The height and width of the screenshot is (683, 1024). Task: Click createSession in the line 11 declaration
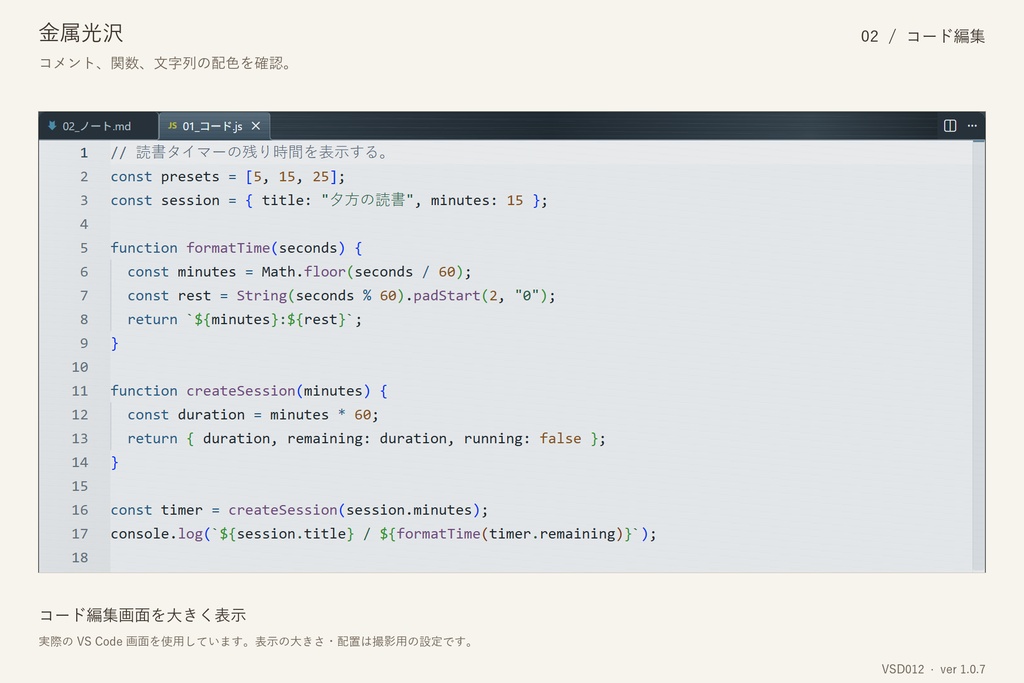click(241, 391)
